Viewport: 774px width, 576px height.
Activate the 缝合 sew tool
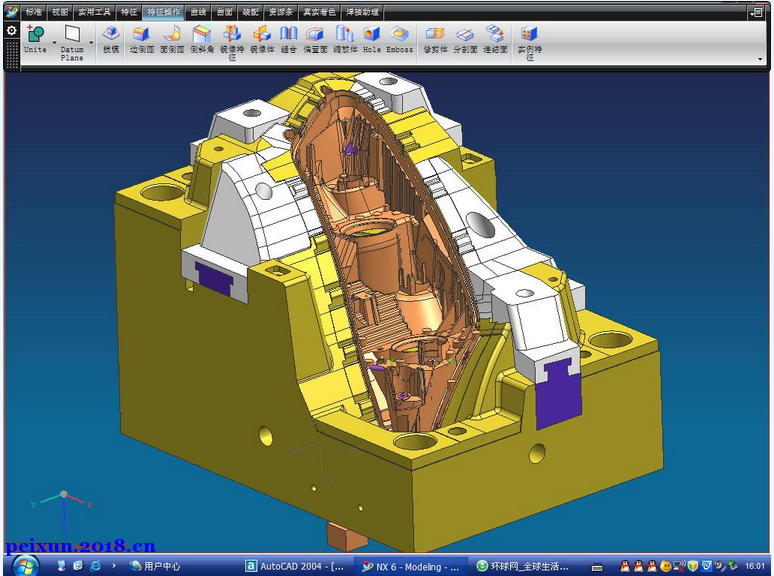tap(289, 39)
